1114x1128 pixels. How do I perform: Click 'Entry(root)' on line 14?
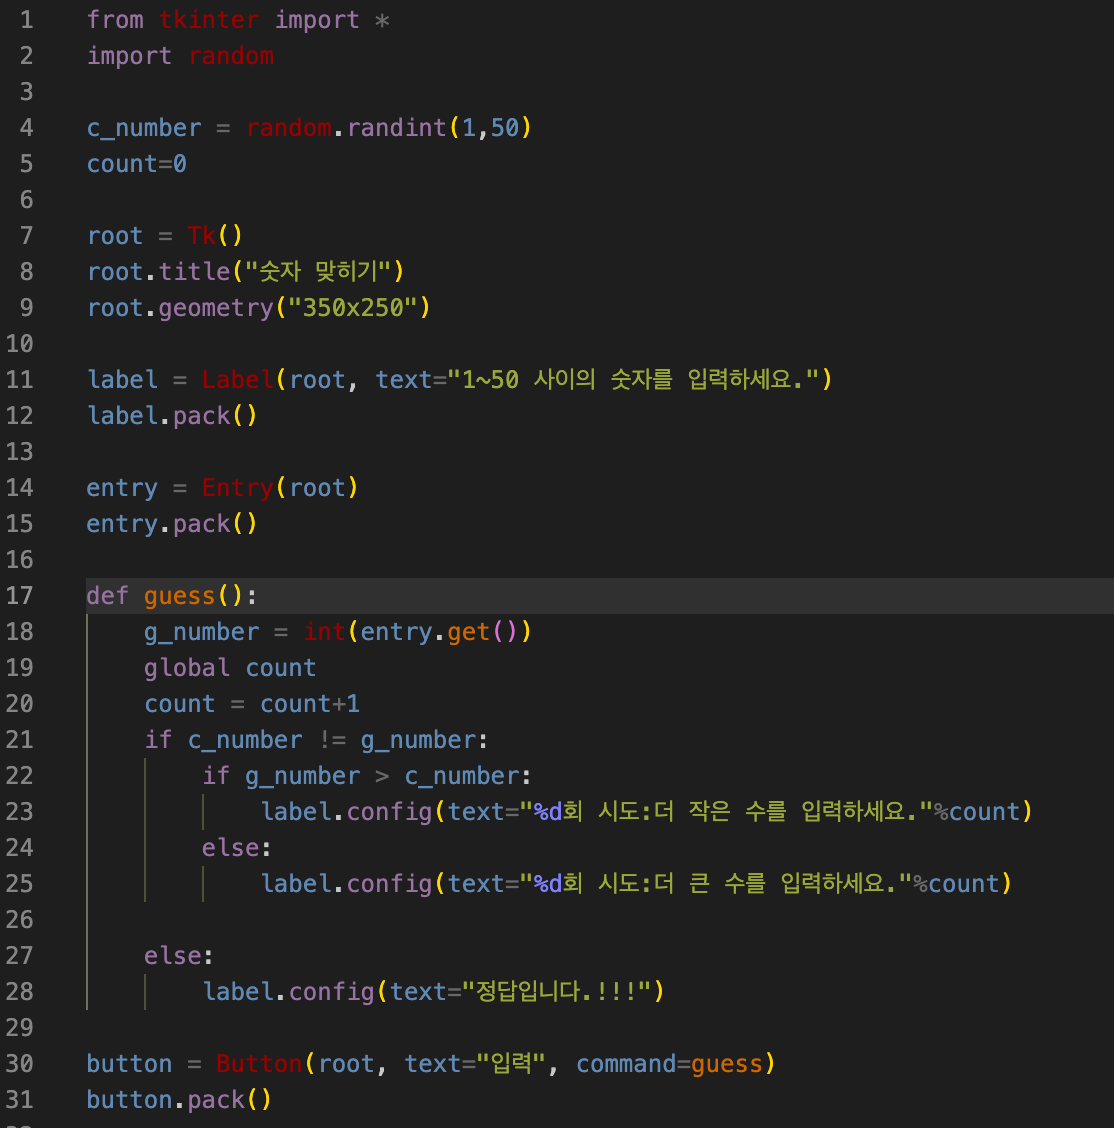point(280,487)
